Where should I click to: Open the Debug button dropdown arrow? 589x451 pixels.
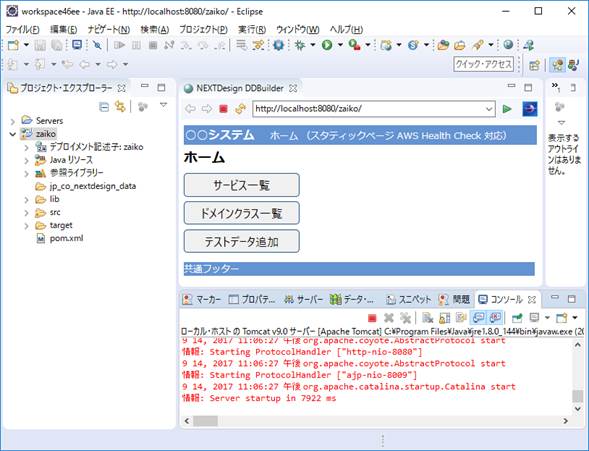point(313,45)
